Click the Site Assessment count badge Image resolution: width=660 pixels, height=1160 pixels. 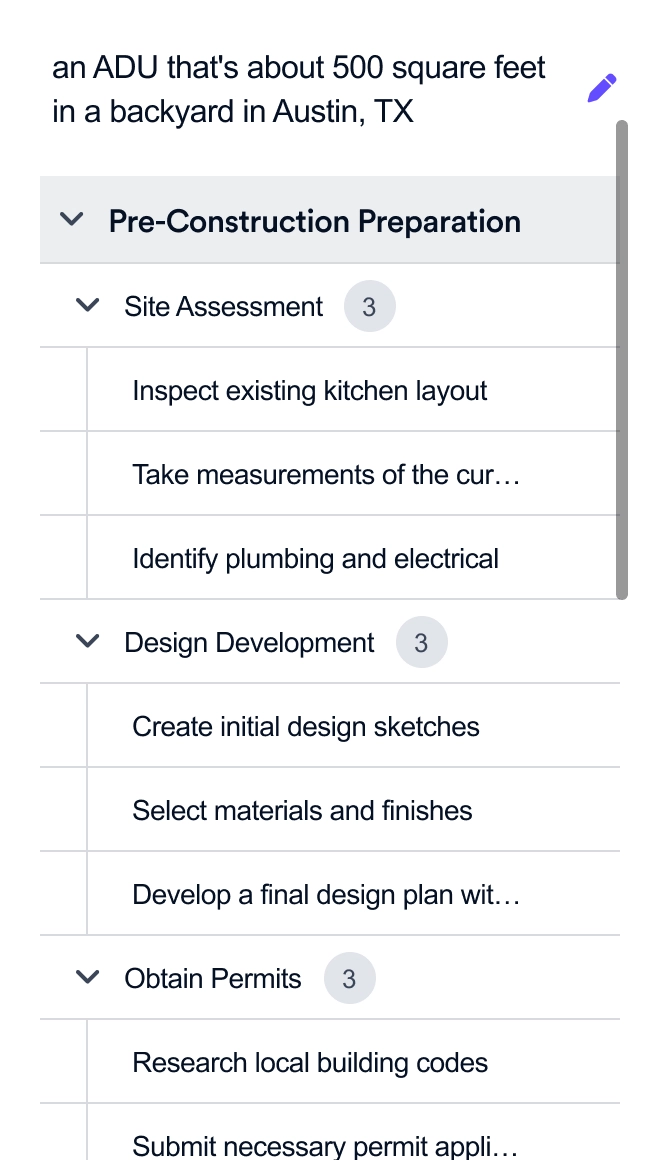tap(369, 306)
